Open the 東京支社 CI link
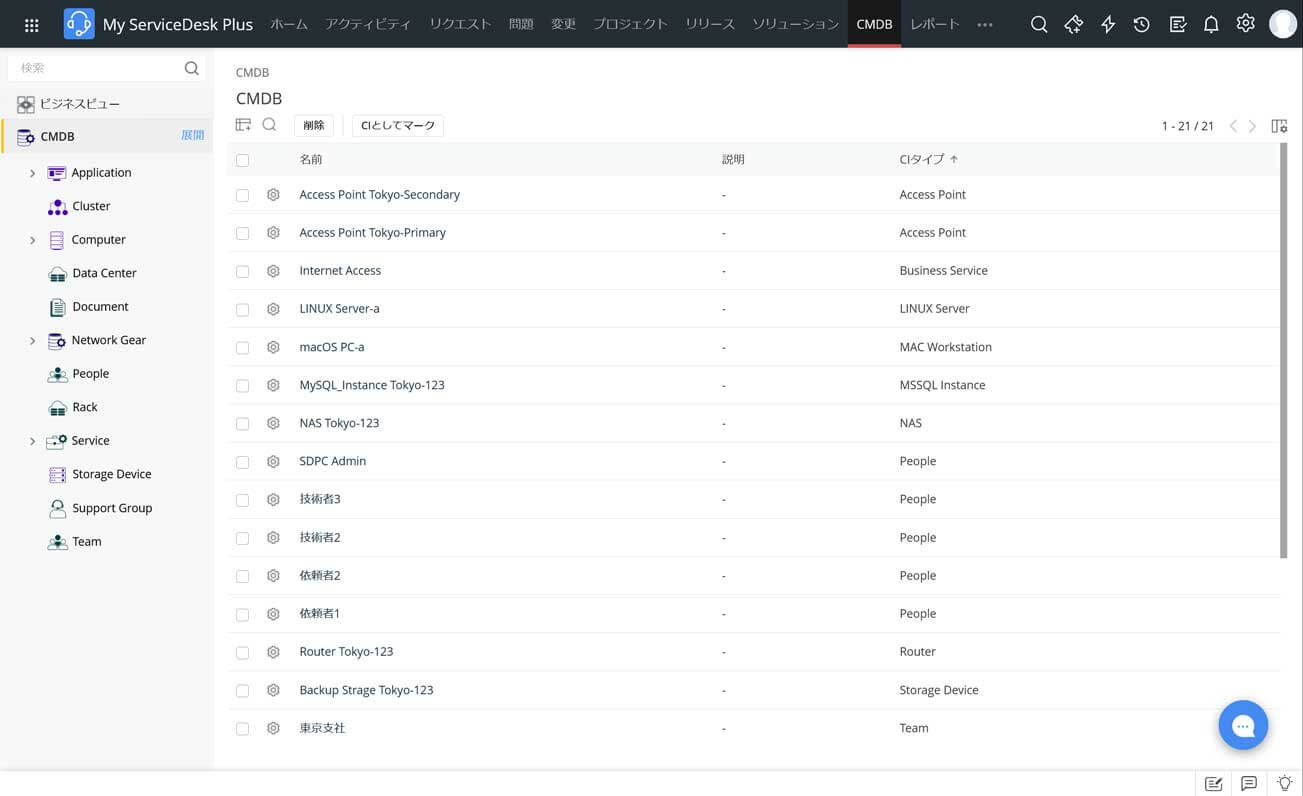 coord(322,728)
